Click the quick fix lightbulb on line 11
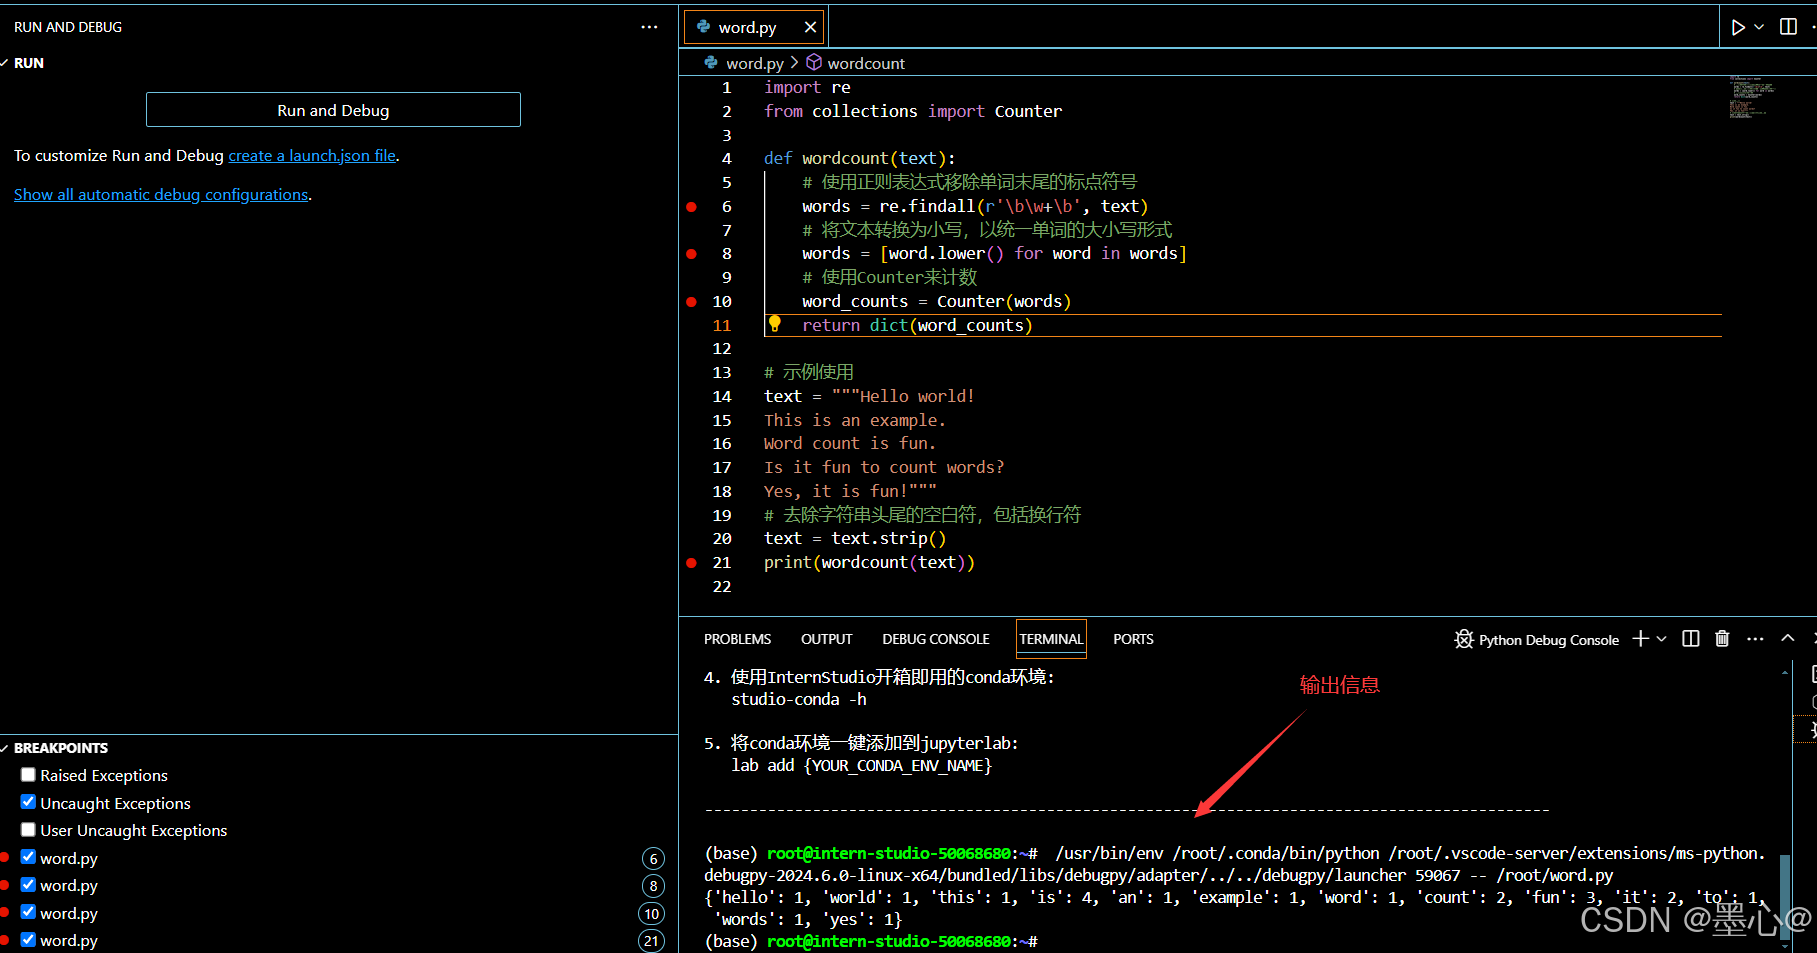Image resolution: width=1817 pixels, height=953 pixels. coord(775,324)
